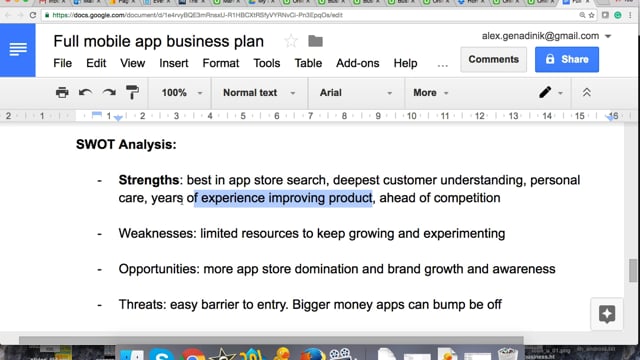Image resolution: width=640 pixels, height=360 pixels.
Task: Click the Opportunities bullet line
Action: coord(337,269)
